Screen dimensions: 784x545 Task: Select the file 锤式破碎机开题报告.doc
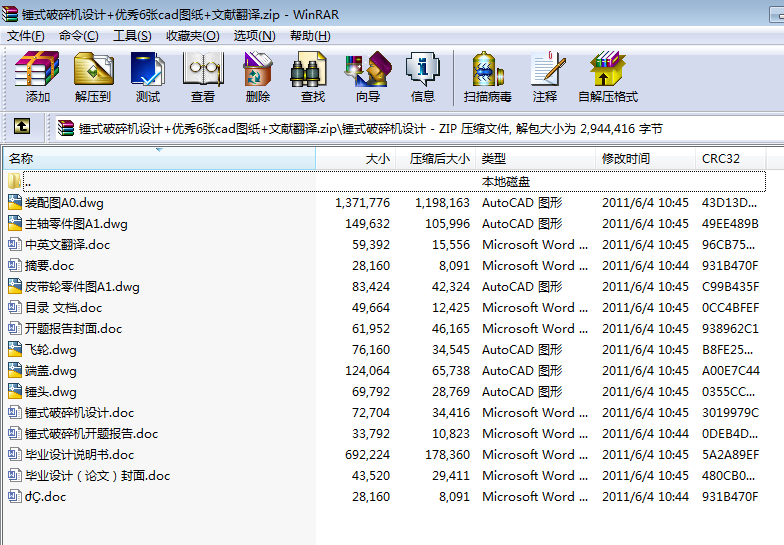(92, 434)
